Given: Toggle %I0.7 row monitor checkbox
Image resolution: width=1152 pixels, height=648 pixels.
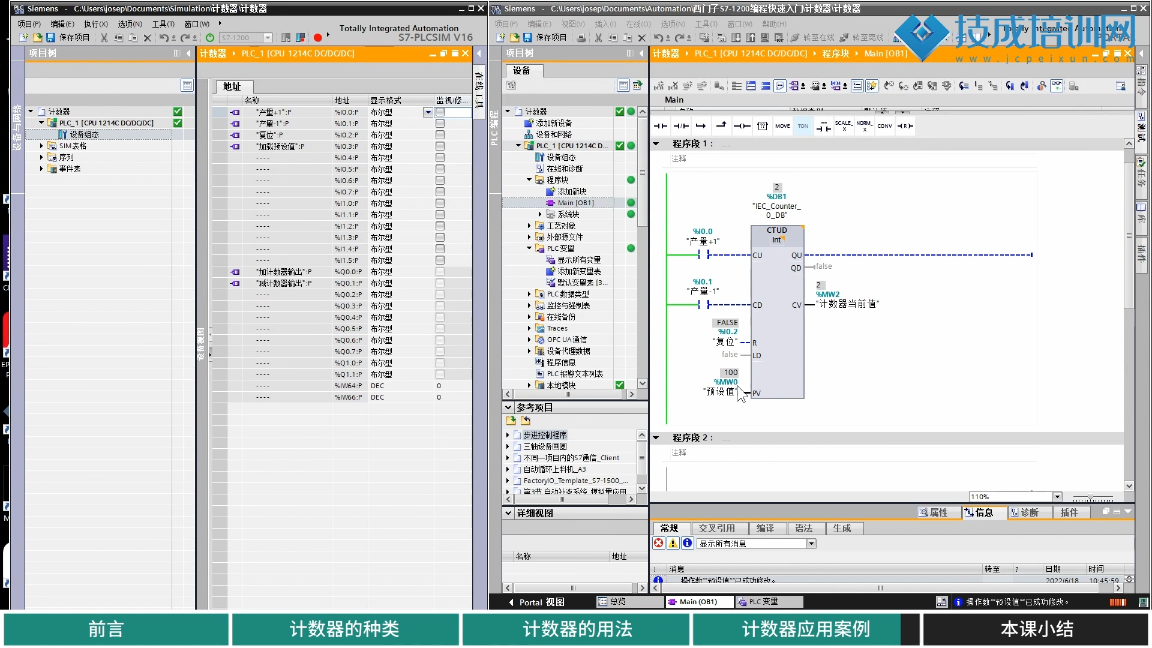Looking at the screenshot, I should [x=439, y=192].
